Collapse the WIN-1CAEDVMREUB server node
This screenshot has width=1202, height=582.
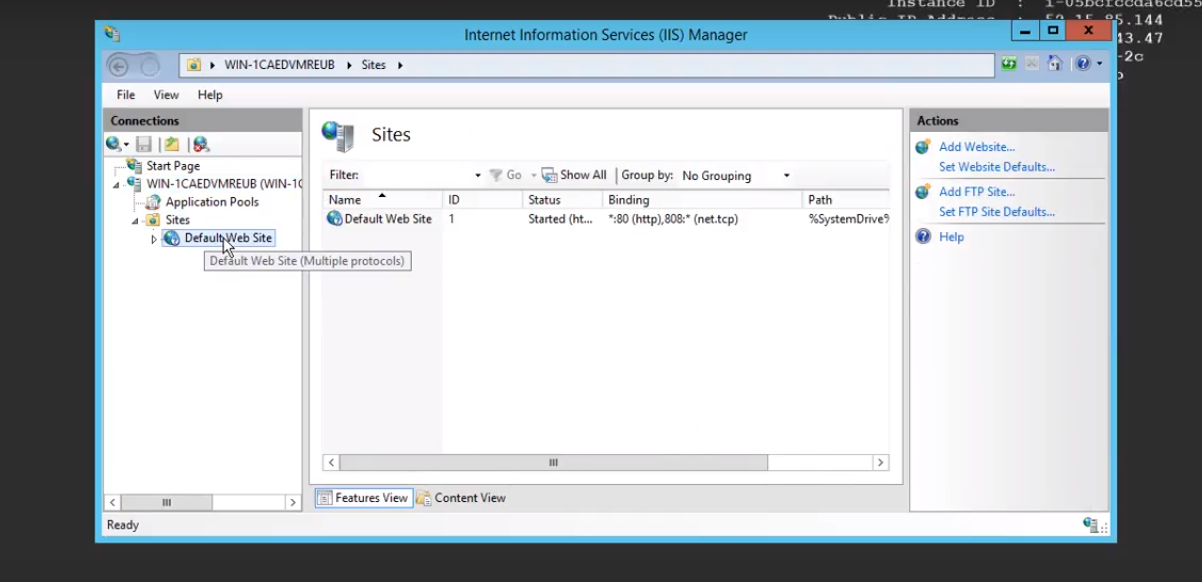click(x=116, y=185)
